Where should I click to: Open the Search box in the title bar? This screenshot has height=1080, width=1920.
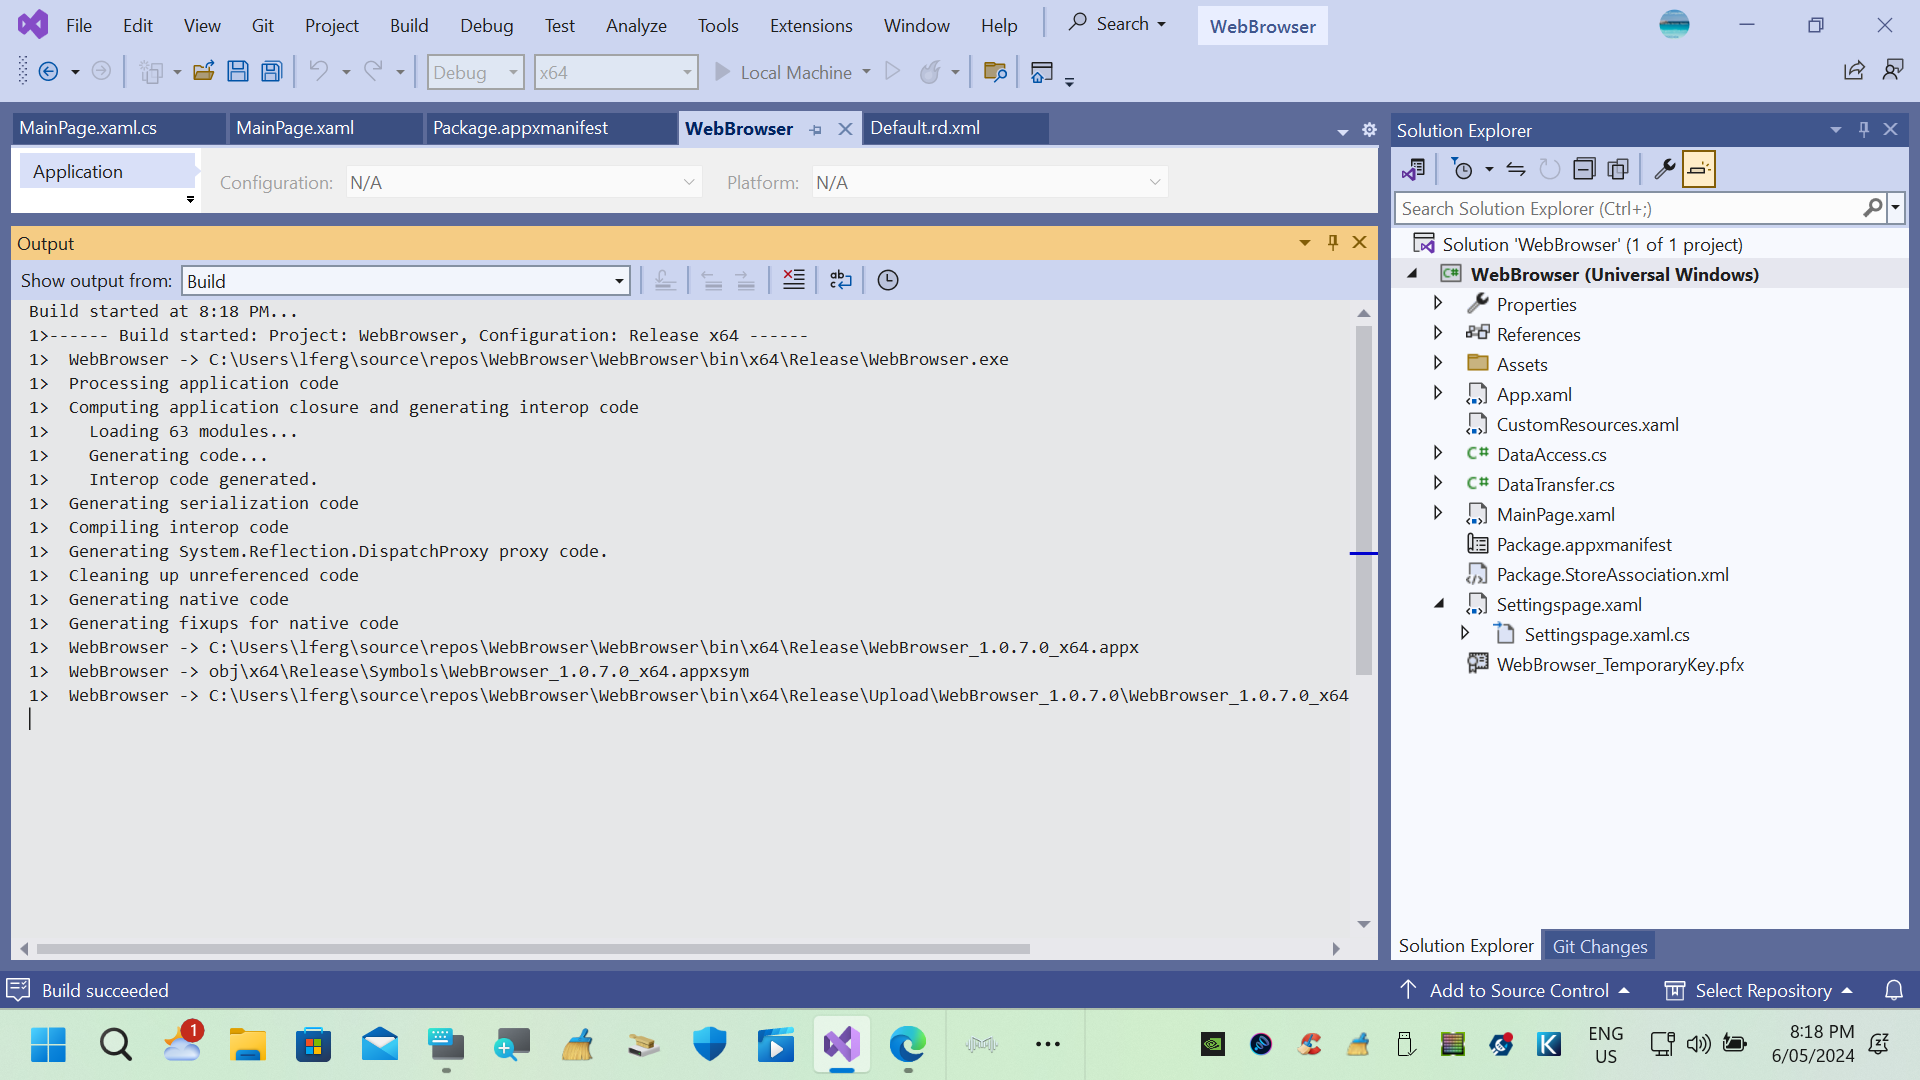click(1117, 23)
